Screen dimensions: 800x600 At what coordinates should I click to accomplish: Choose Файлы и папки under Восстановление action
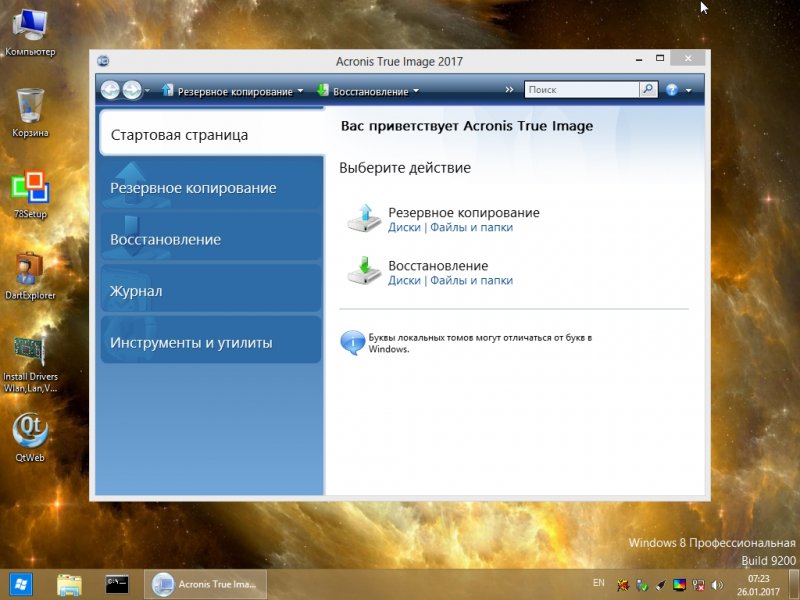pos(471,281)
